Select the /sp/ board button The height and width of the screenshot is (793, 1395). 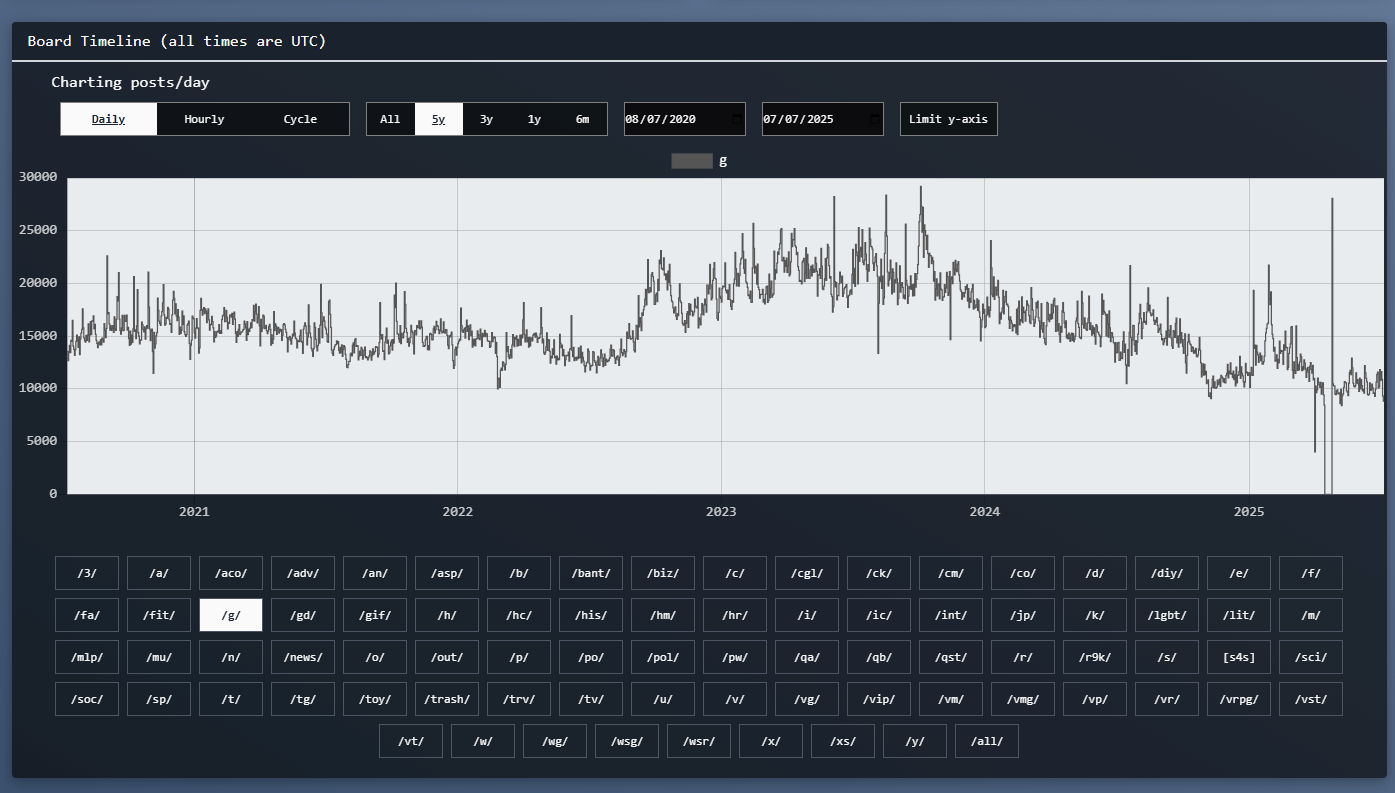[x=159, y=699]
